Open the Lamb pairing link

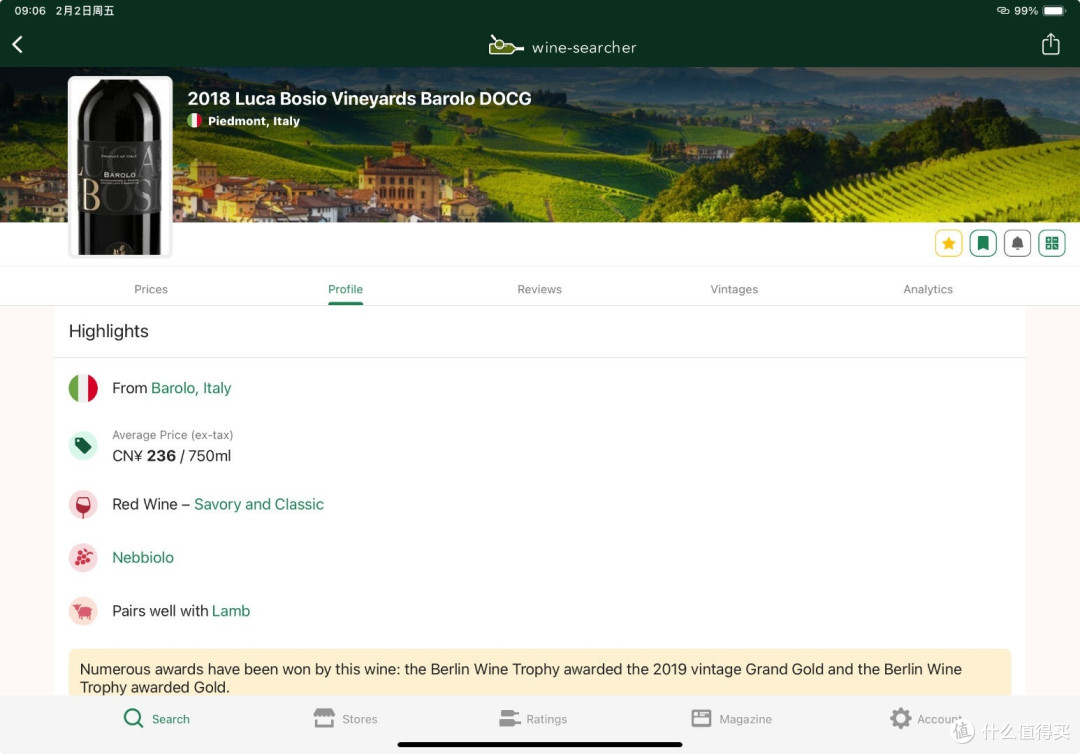(231, 611)
